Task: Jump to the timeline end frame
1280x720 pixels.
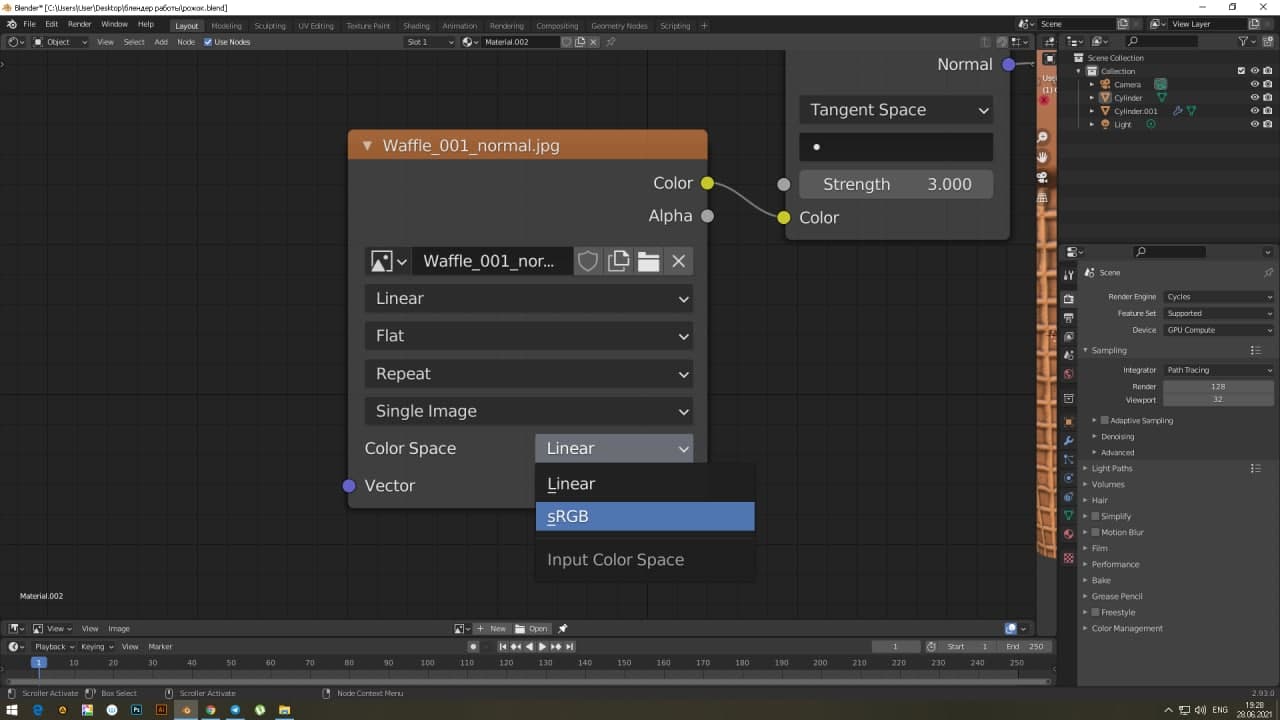Action: click(x=569, y=647)
